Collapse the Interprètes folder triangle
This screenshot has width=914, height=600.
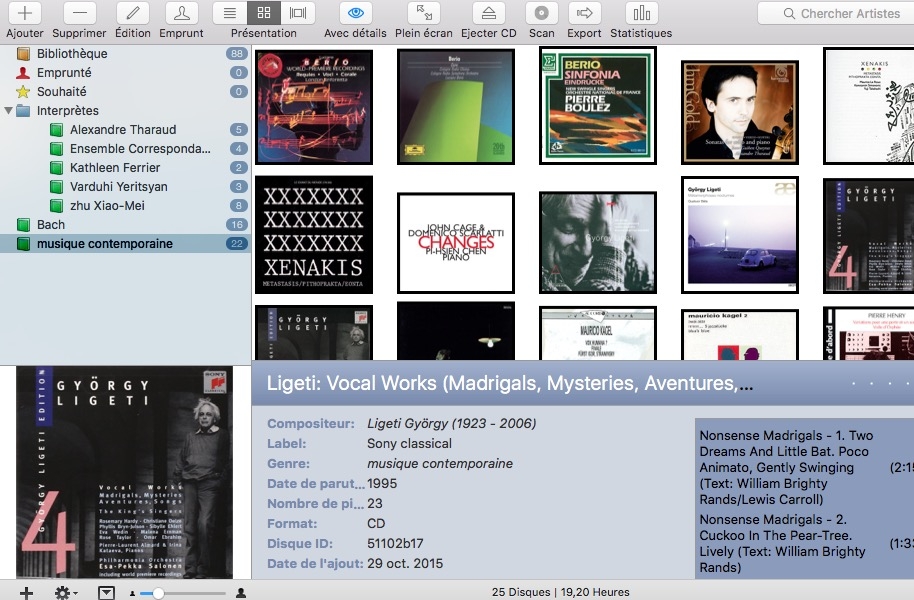pos(9,111)
